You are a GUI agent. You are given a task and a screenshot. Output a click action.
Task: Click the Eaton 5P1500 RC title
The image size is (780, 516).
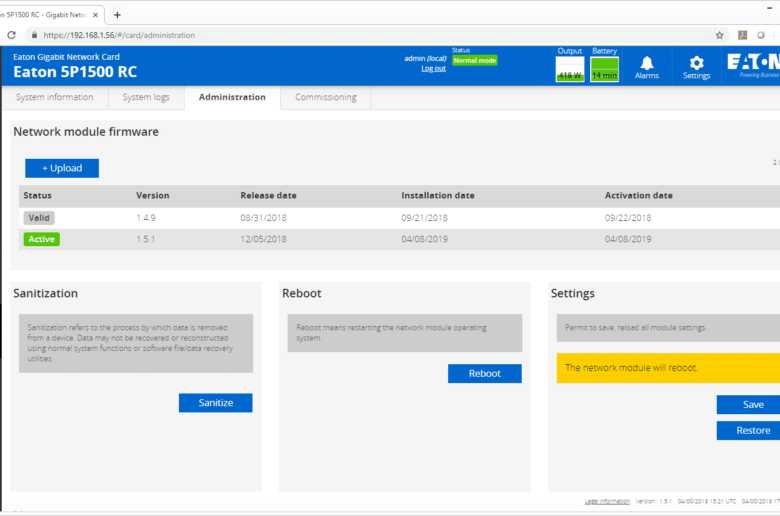[75, 72]
